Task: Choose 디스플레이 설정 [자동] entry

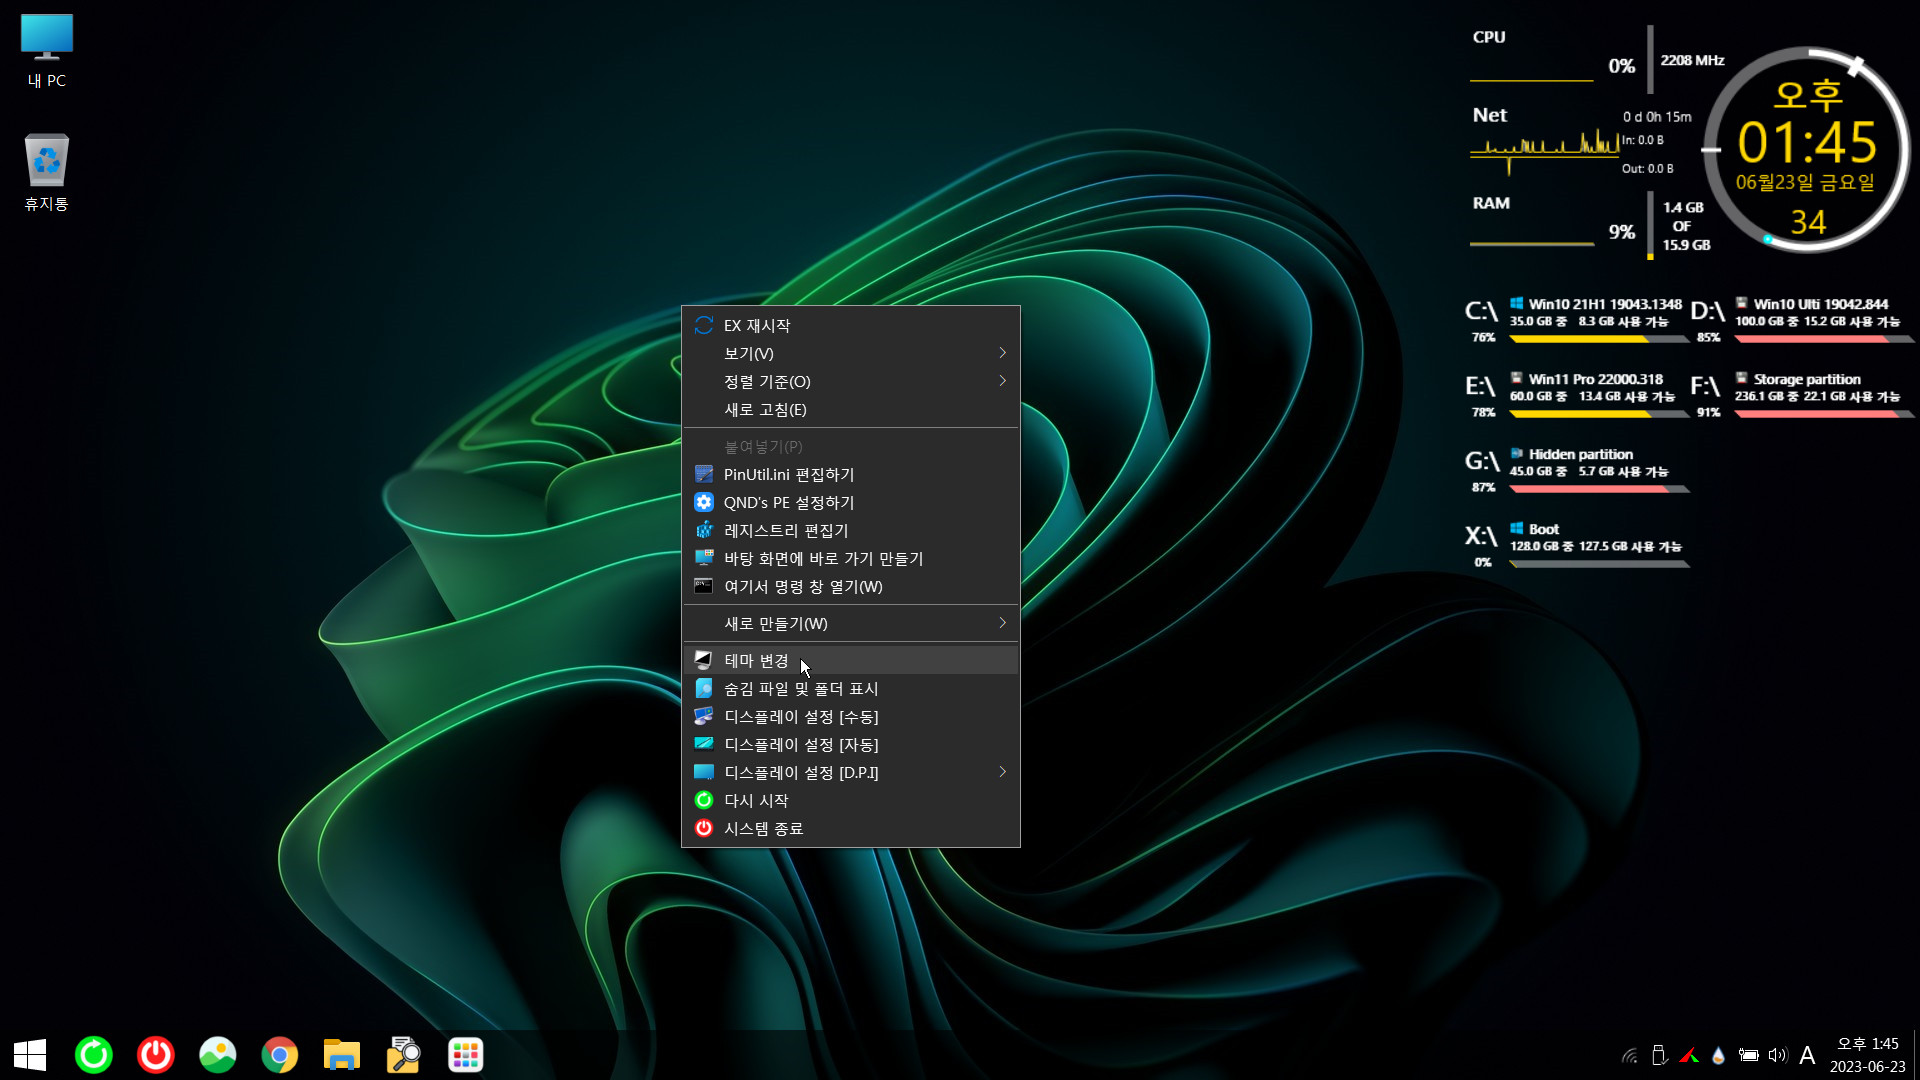Action: pos(850,744)
